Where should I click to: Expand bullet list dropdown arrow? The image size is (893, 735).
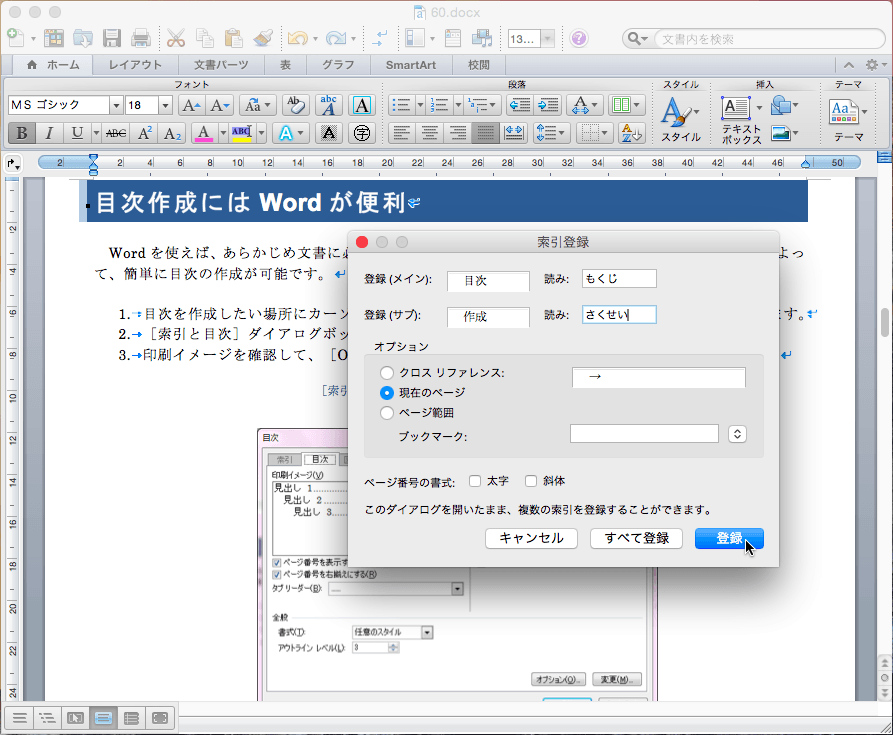pyautogui.click(x=420, y=105)
